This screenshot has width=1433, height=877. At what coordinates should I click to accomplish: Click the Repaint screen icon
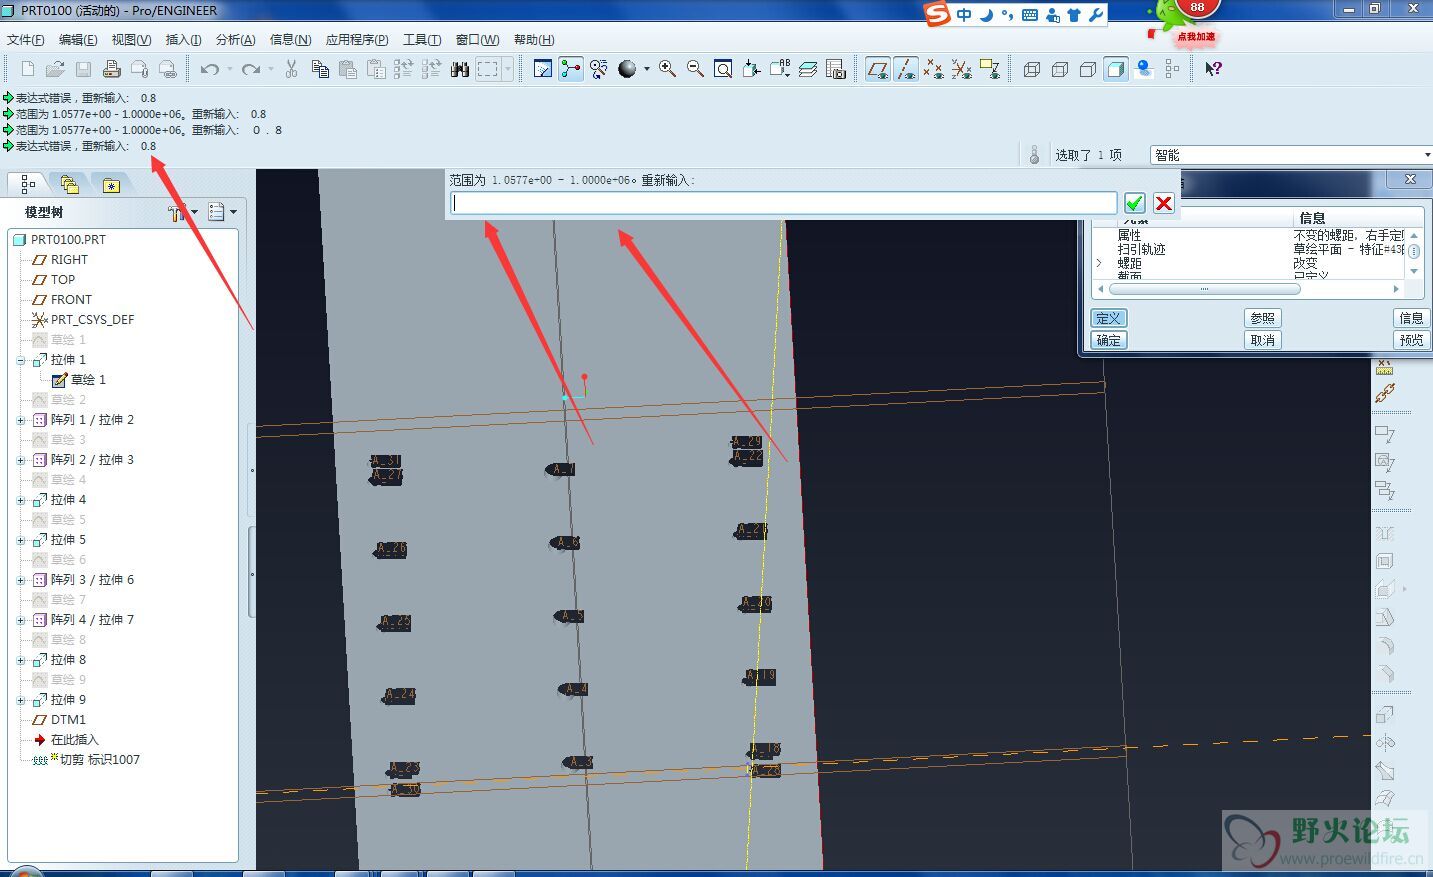[543, 69]
